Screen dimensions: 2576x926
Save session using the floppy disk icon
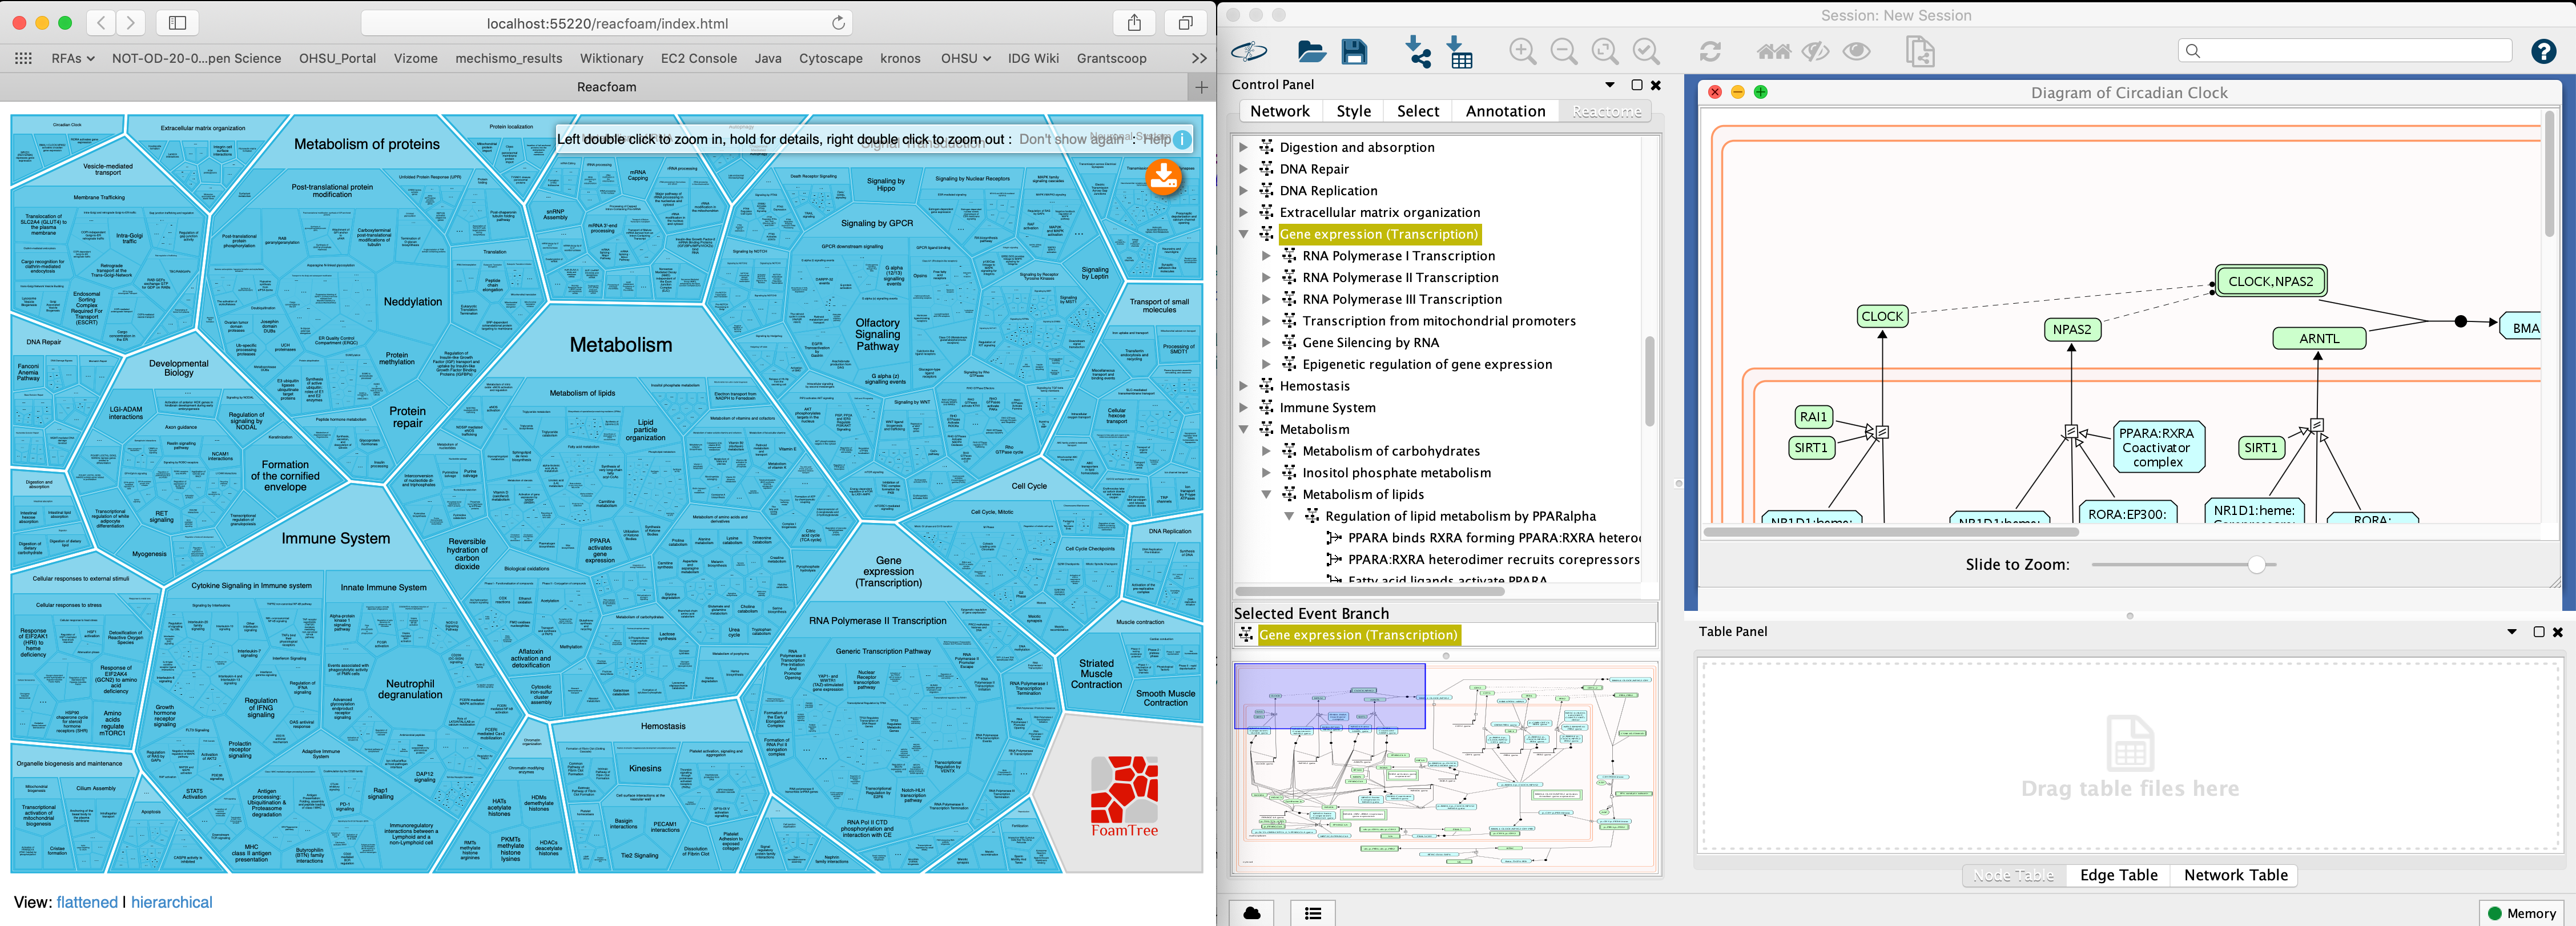[1354, 51]
